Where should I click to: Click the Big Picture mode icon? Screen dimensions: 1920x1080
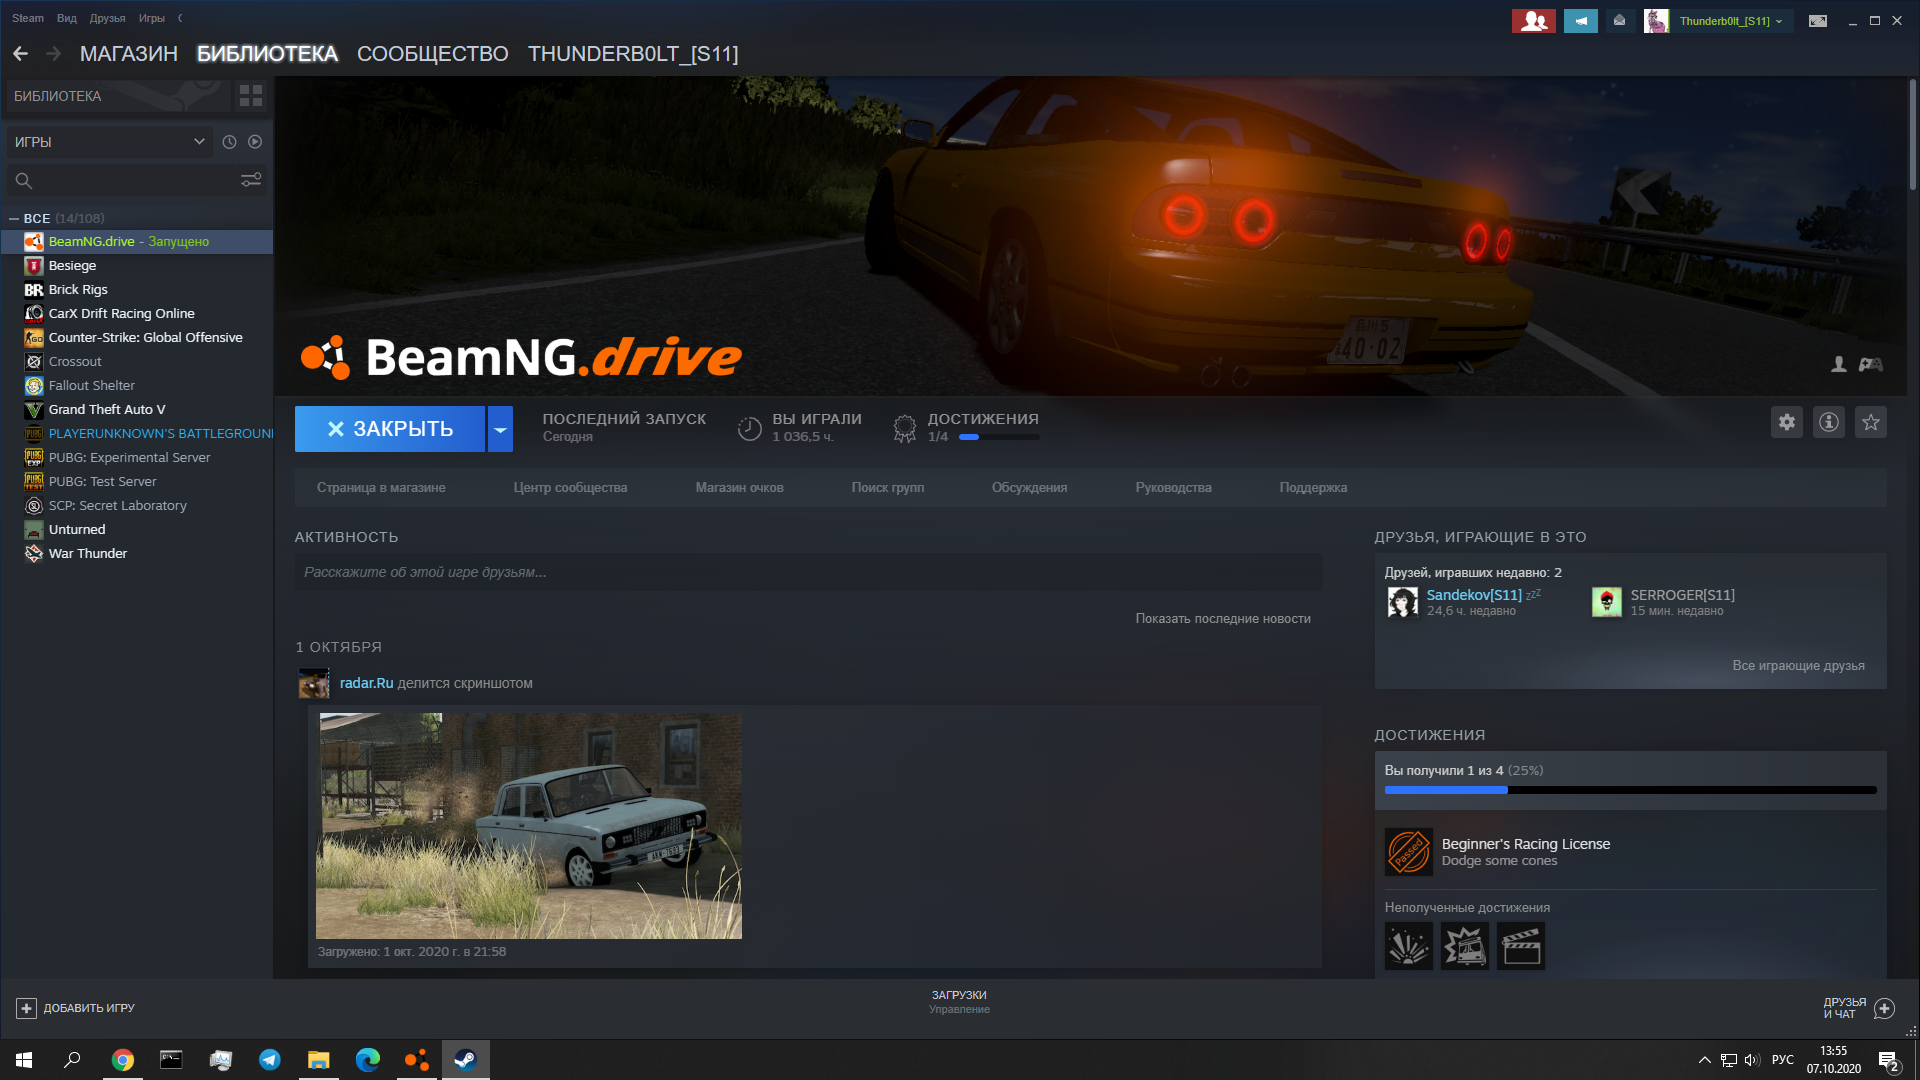coord(1818,21)
